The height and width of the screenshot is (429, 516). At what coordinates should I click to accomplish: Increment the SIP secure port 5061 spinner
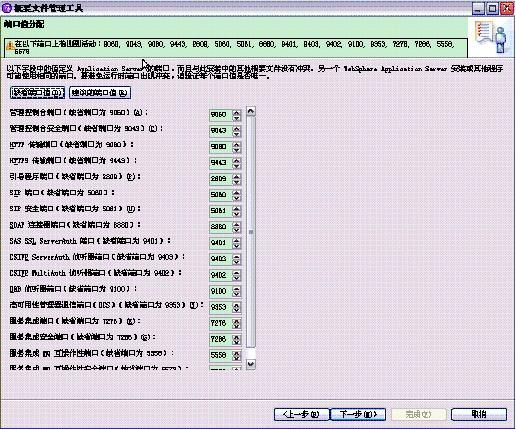coord(237,208)
